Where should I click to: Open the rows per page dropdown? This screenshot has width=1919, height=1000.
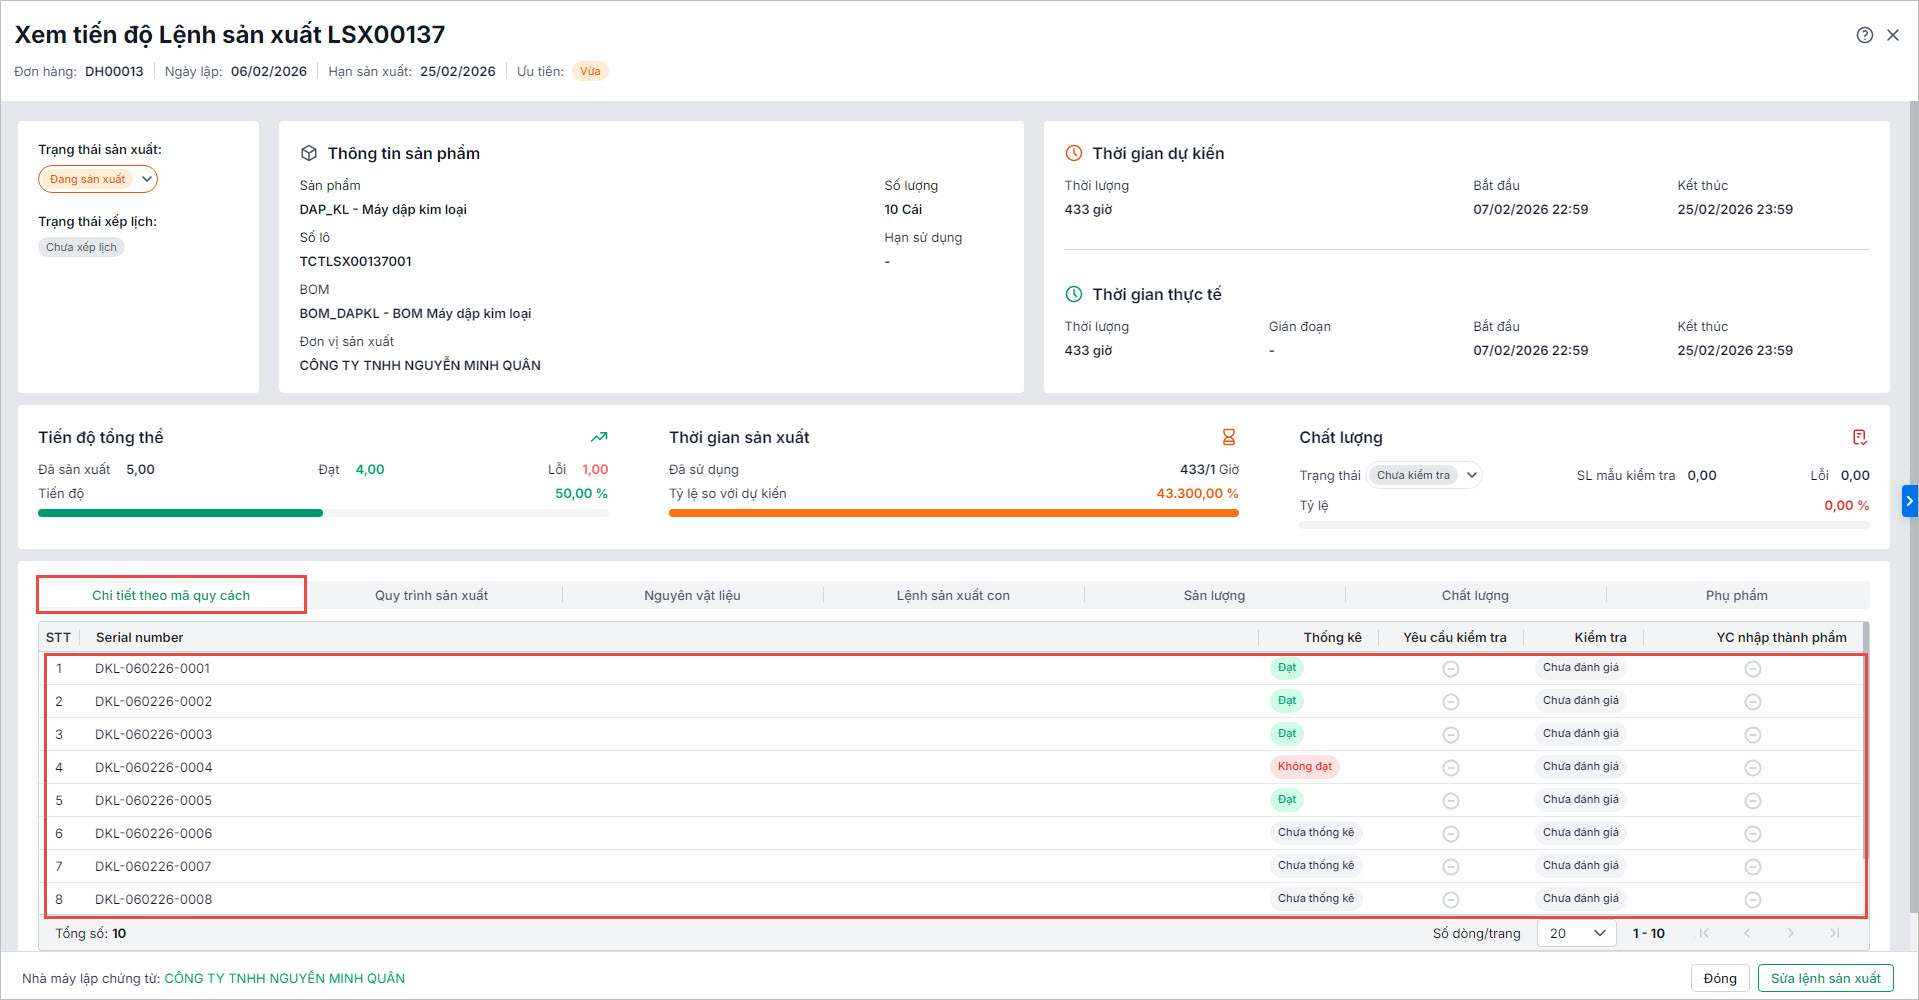tap(1576, 933)
